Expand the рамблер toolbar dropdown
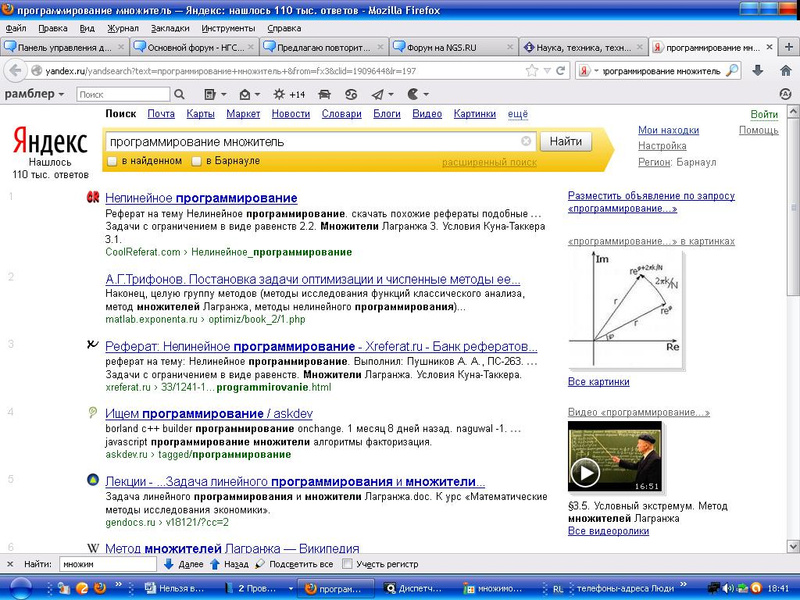 click(61, 94)
